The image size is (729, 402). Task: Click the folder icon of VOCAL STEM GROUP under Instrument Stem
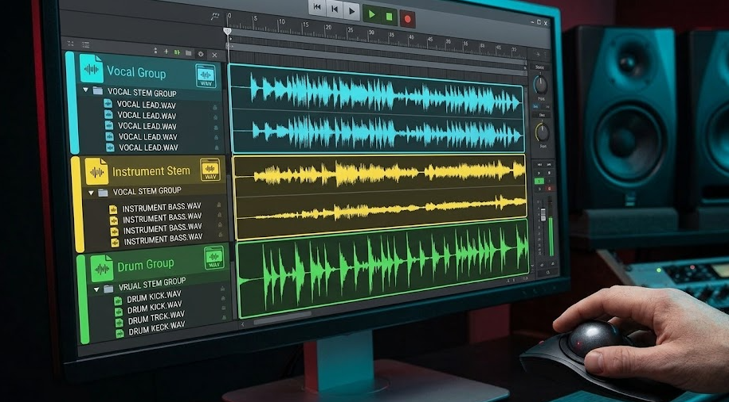click(x=103, y=192)
